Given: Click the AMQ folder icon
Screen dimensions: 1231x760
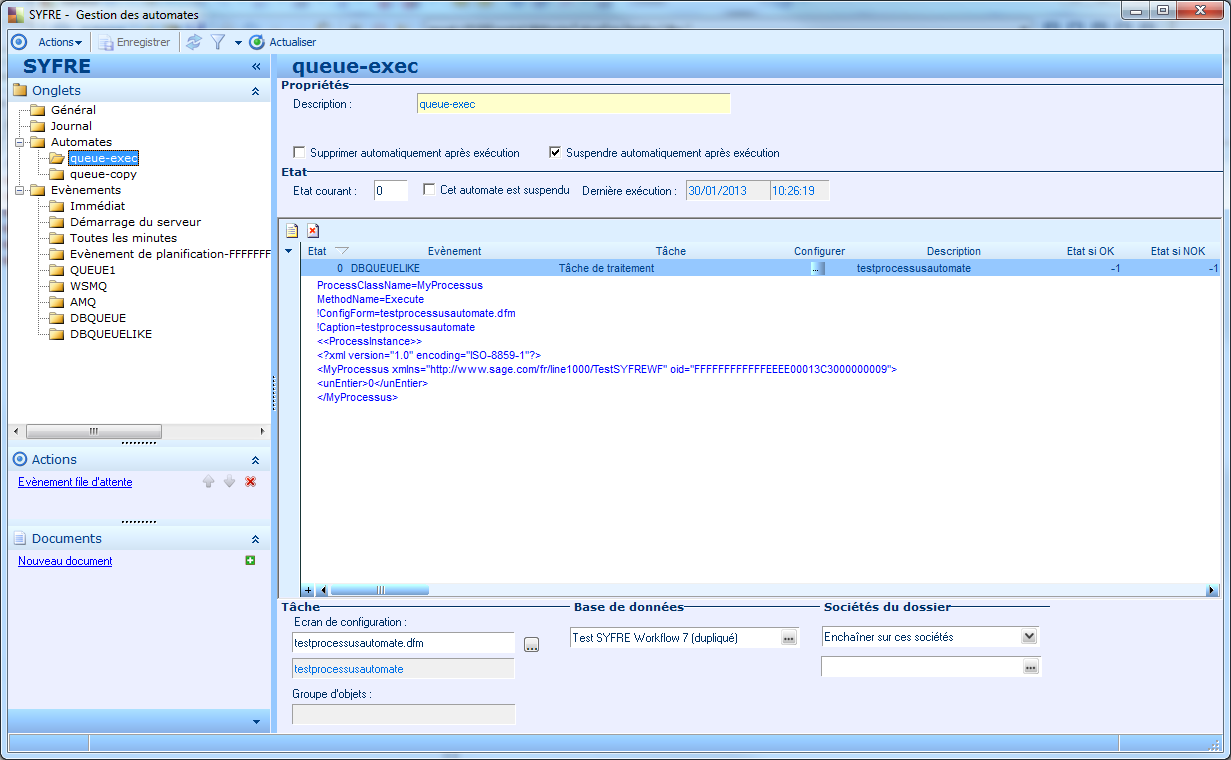Looking at the screenshot, I should tap(57, 302).
